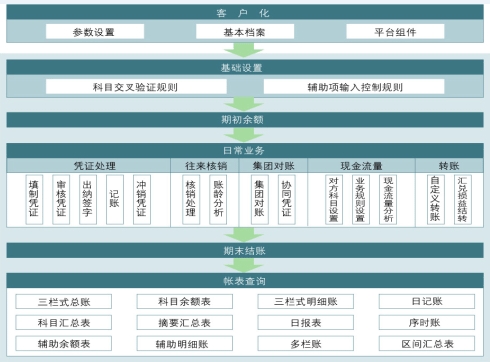Open the 出纳签字 node
The width and height of the screenshot is (490, 362).
(88, 199)
